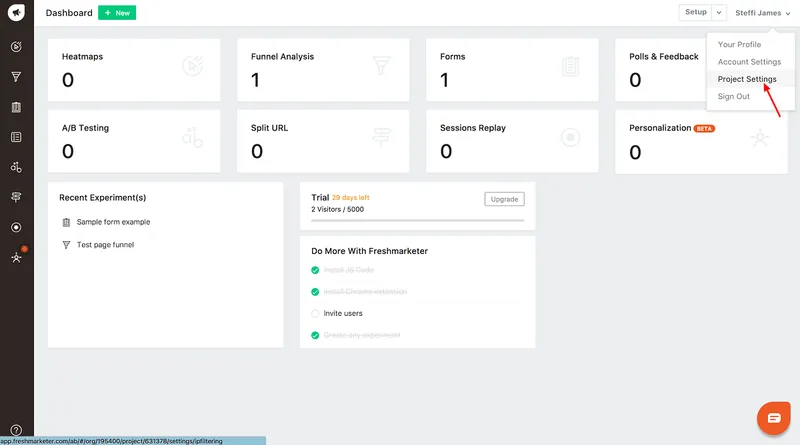Screen dimensions: 800x445
Task: Open A/B Testing sidebar icon
Action: (16, 167)
